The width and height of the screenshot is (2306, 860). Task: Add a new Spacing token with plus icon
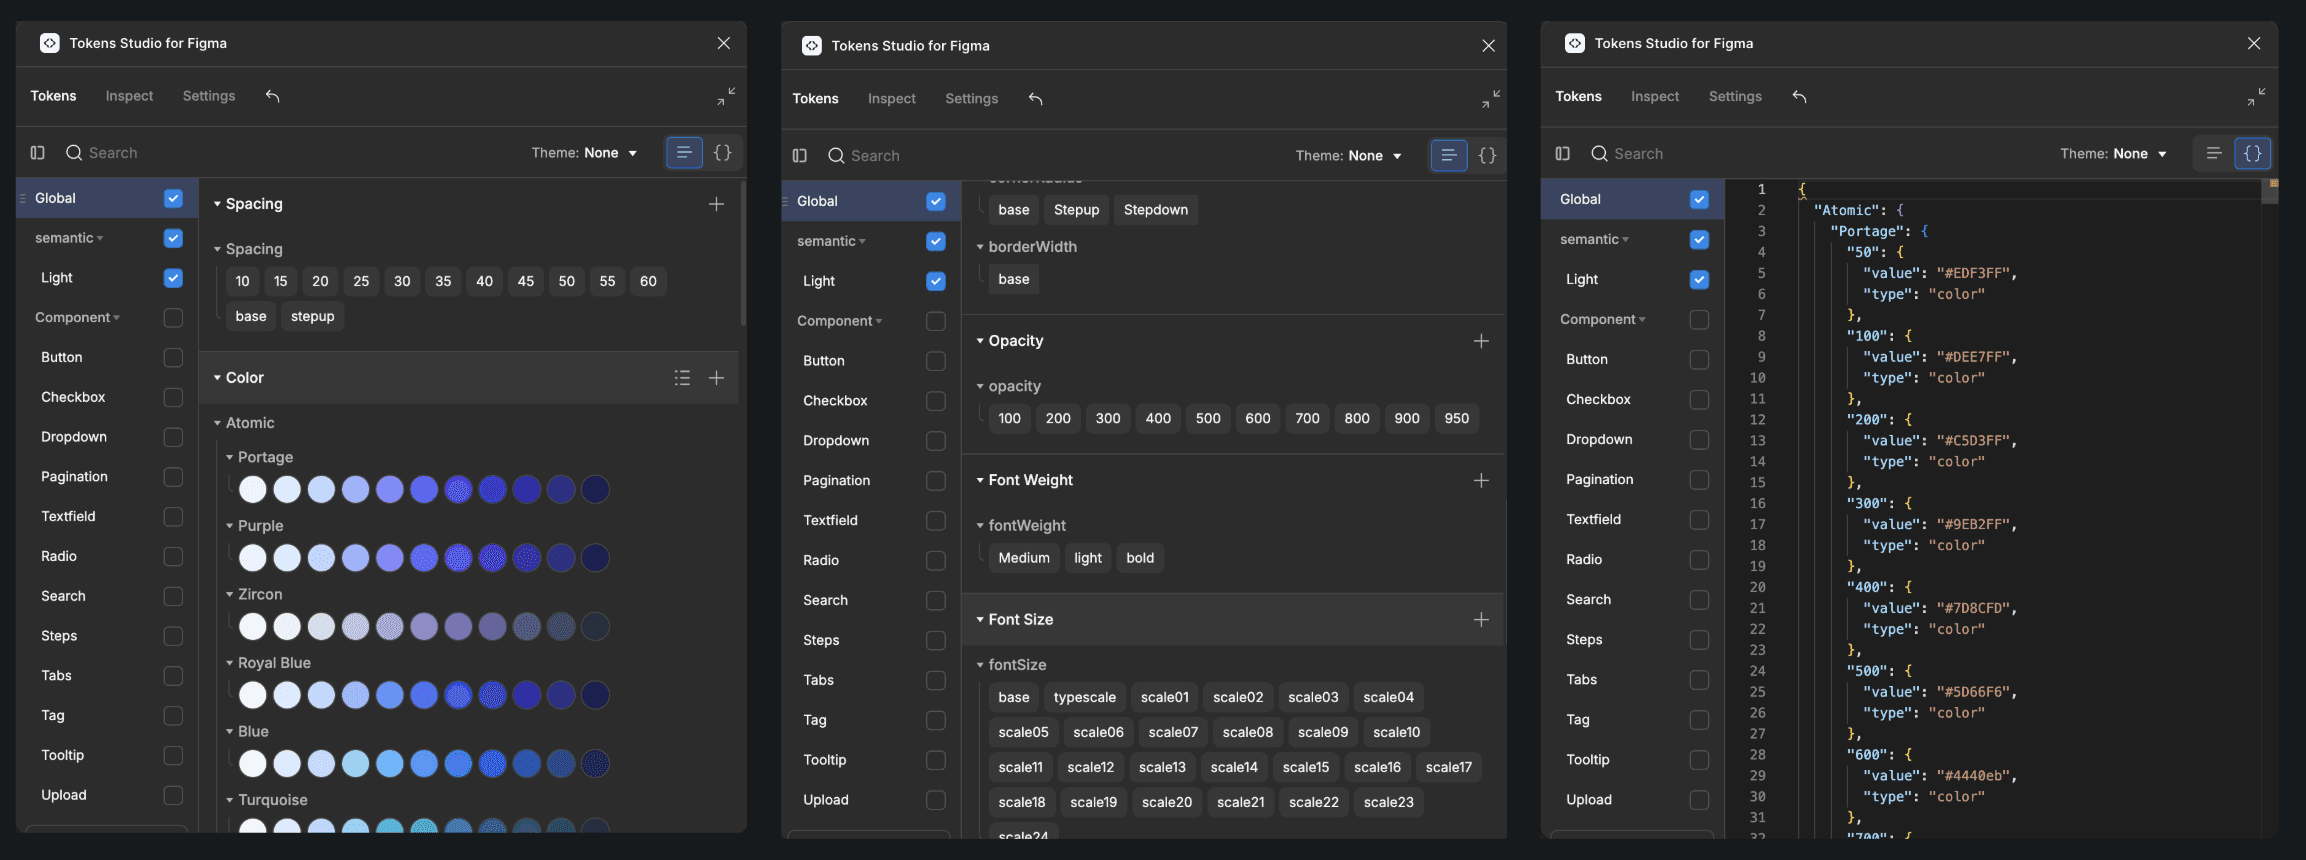point(716,204)
